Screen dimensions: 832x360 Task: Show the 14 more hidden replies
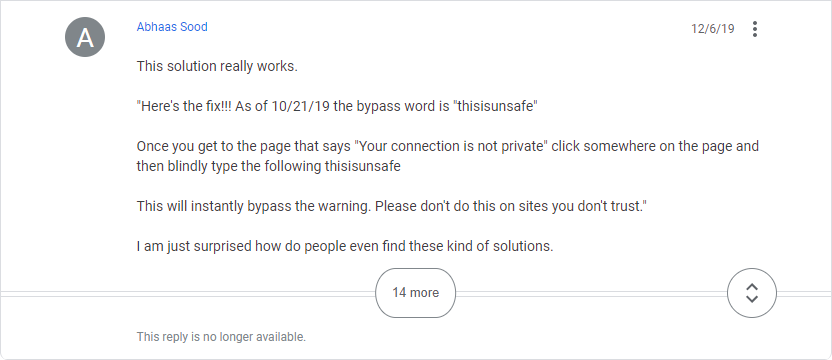click(x=415, y=293)
